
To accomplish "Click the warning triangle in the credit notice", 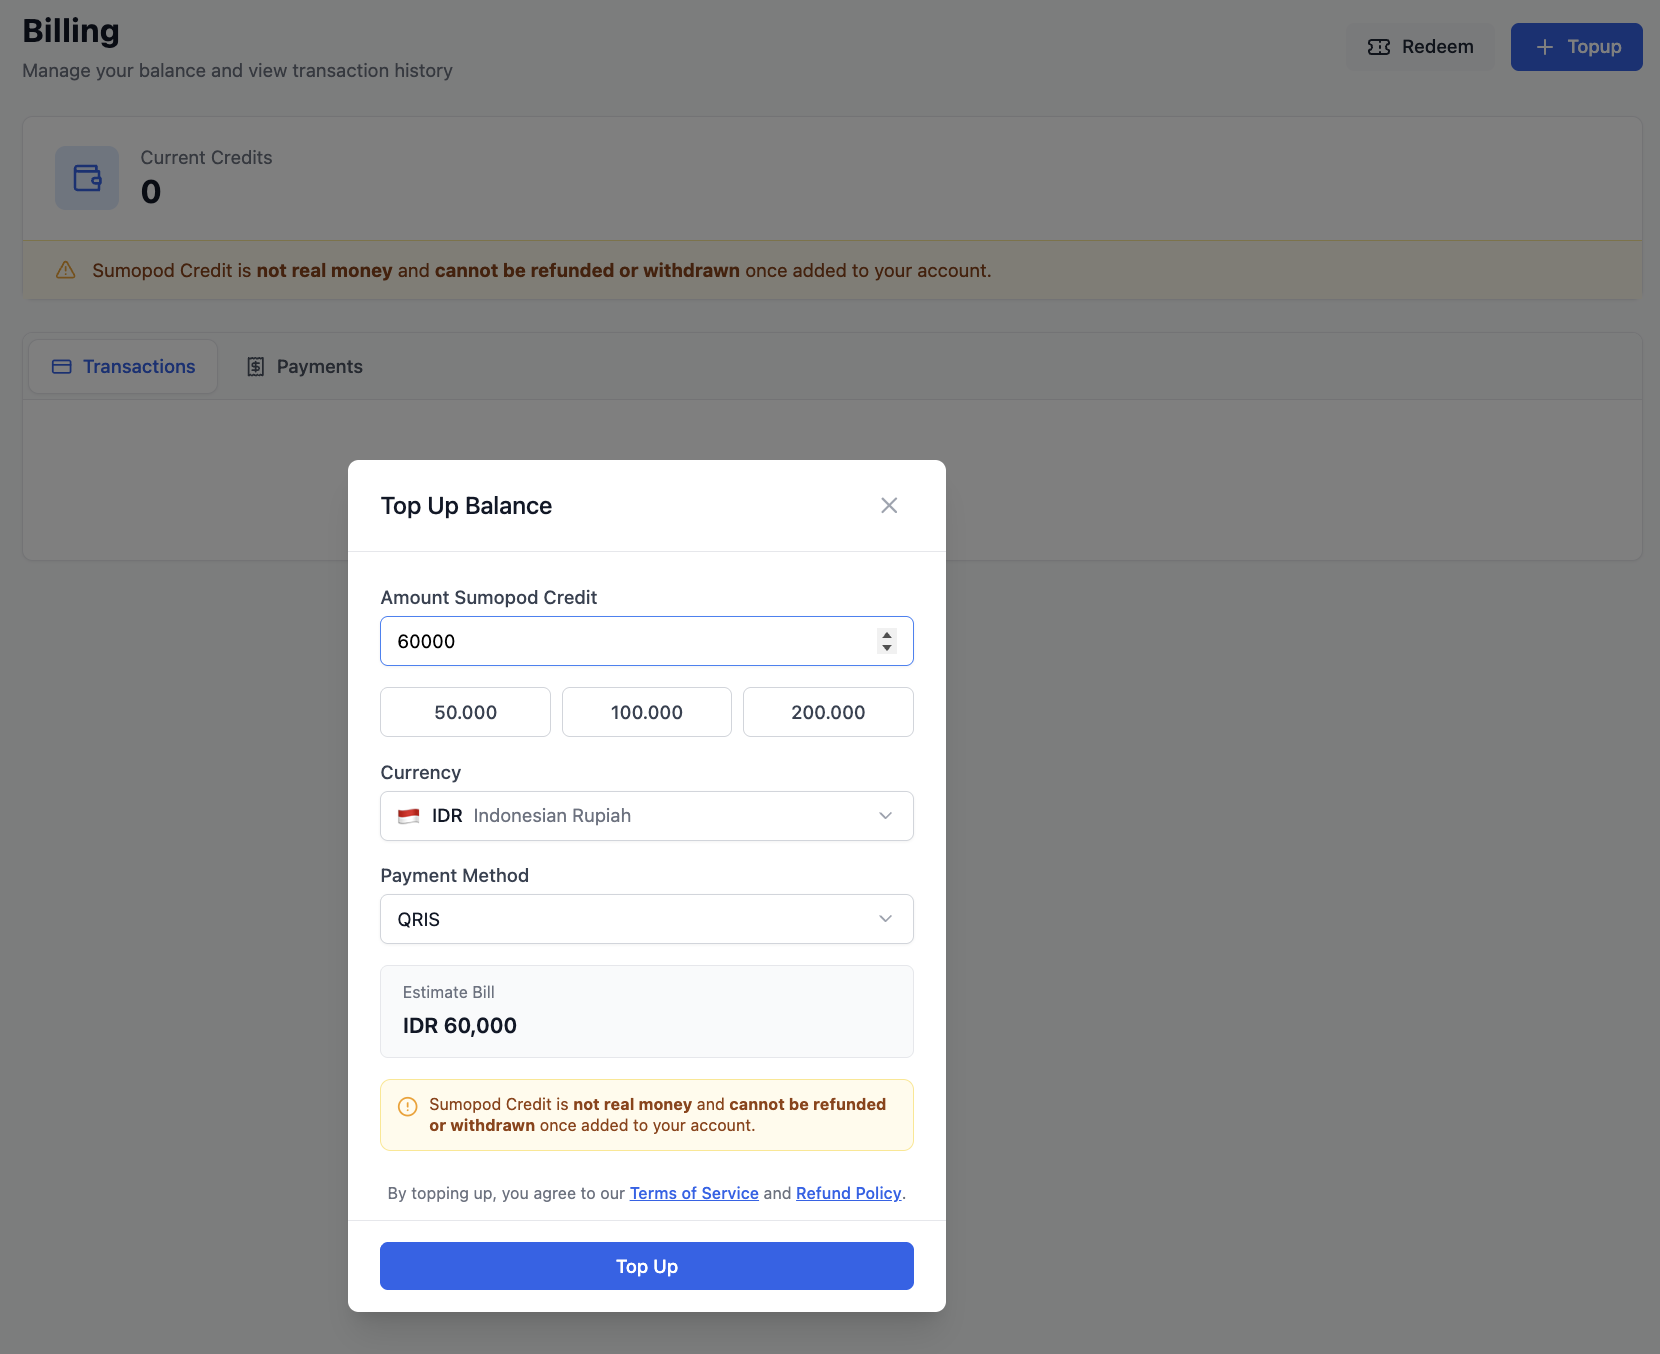I will pos(65,270).
